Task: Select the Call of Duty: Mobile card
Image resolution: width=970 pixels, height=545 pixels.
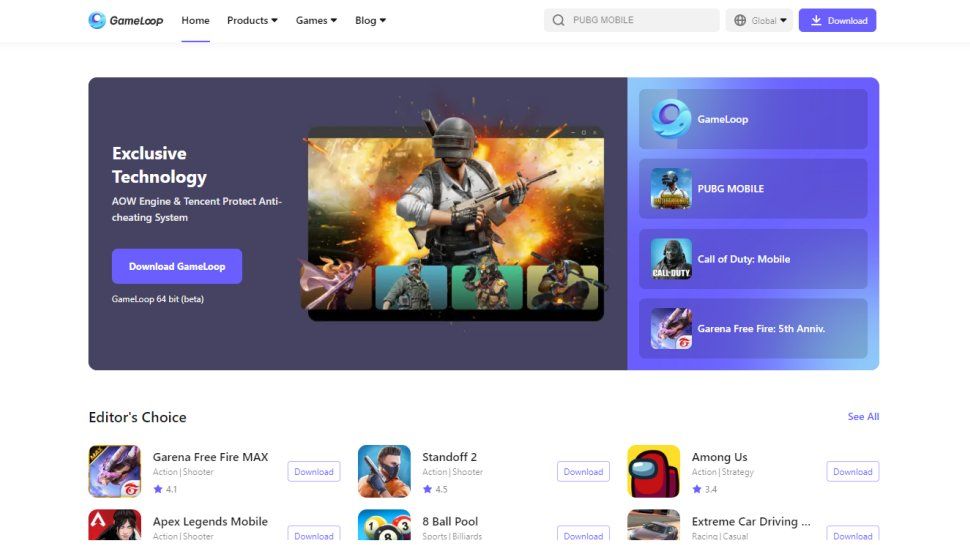Action: pos(753,259)
